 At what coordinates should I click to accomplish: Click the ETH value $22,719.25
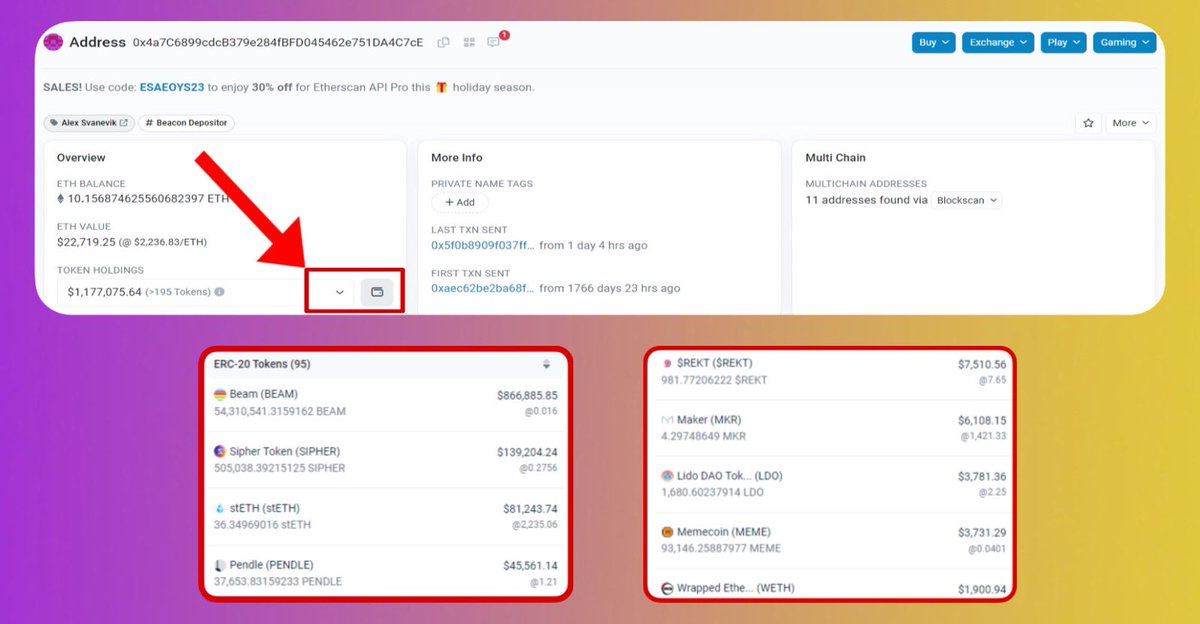click(x=85, y=241)
